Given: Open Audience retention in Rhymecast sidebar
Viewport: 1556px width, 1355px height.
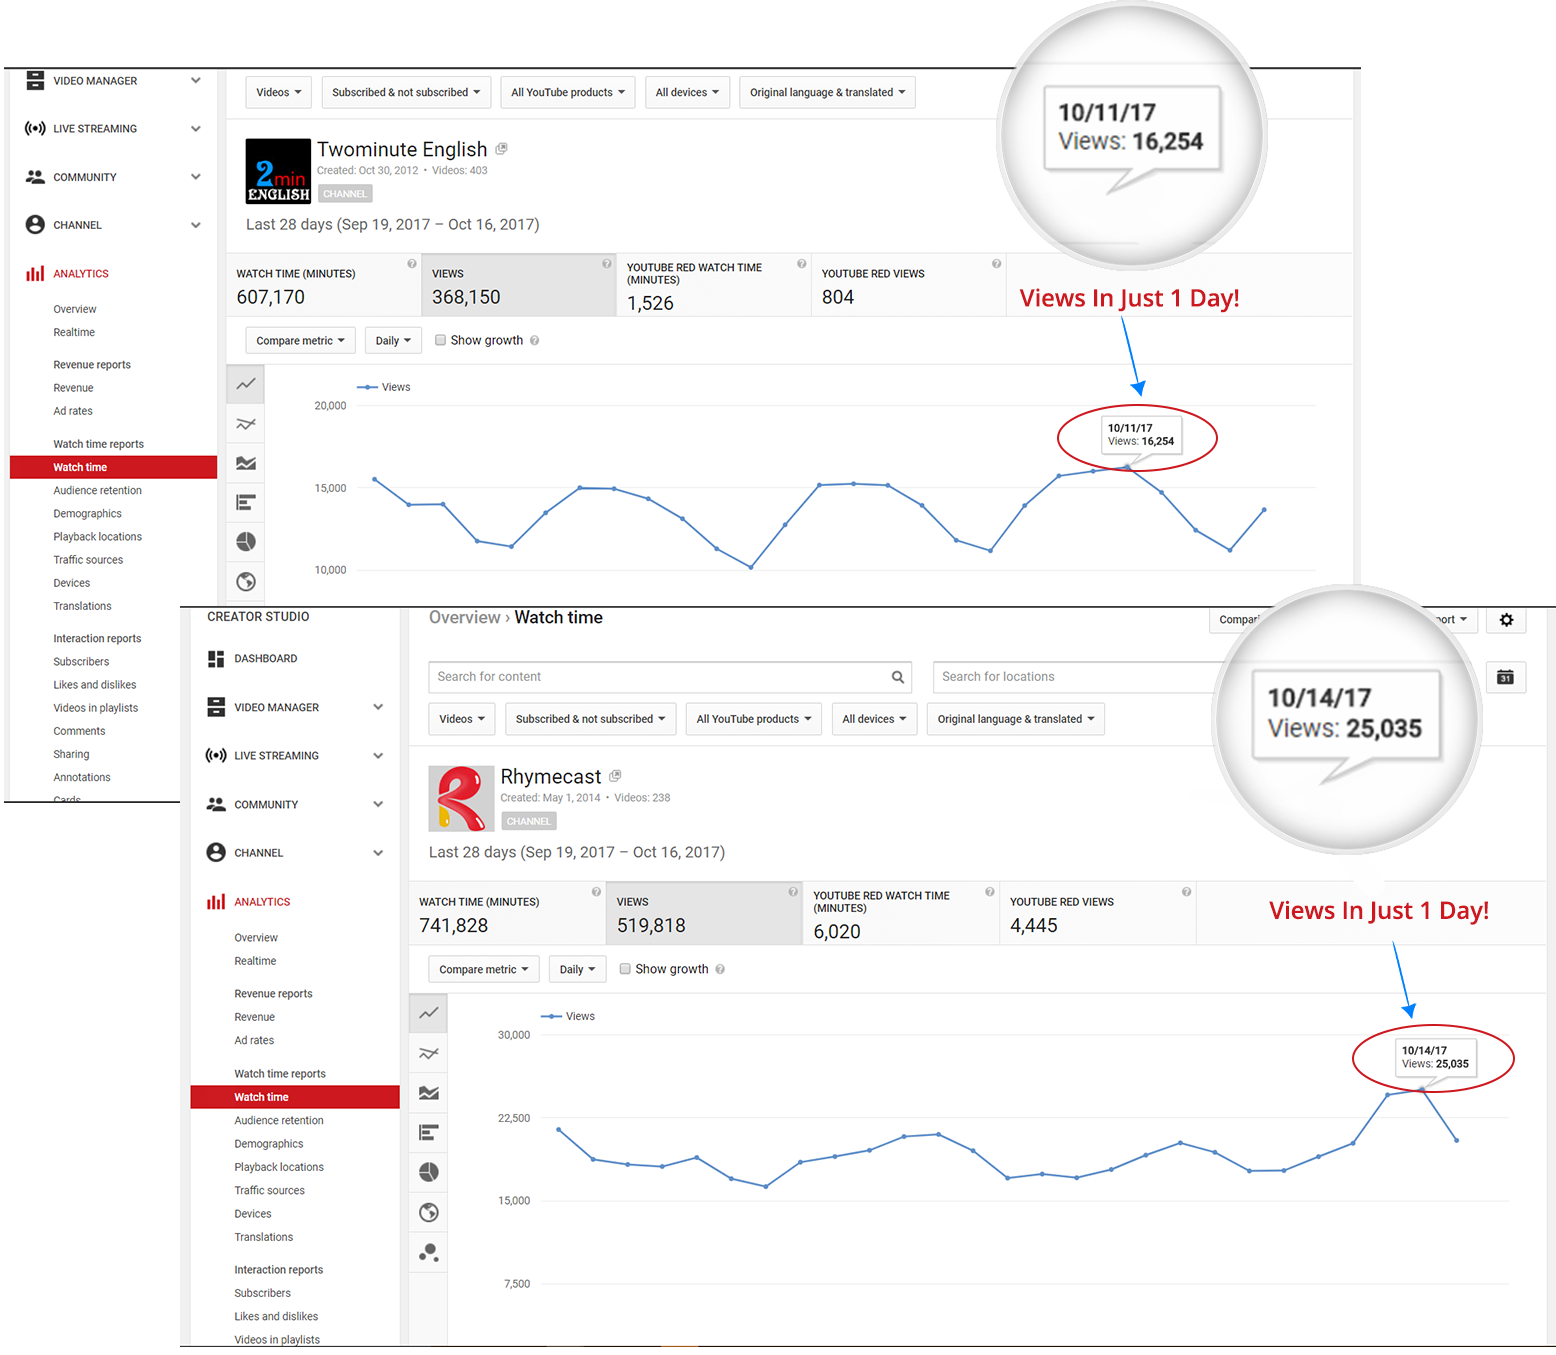Looking at the screenshot, I should coord(279,1121).
